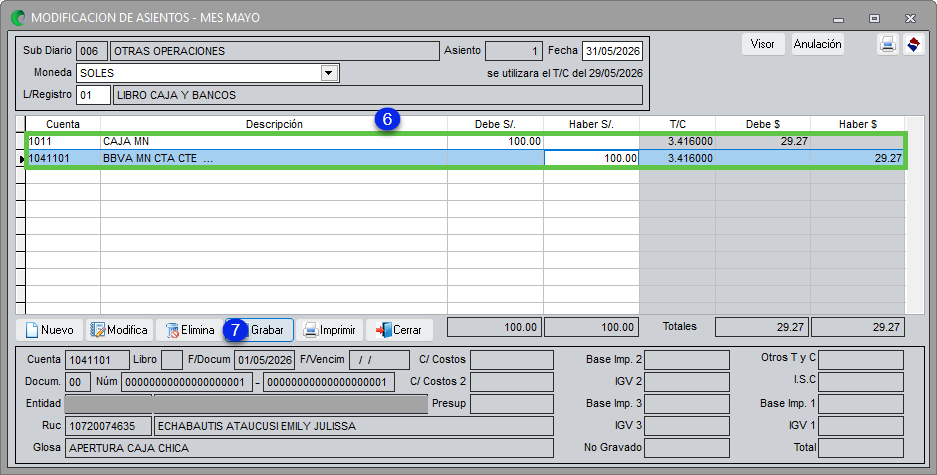Screen dimensions: 937x475
Task: Click the Debe $ 29.27 cell in CAJA MN row
Action: point(763,142)
